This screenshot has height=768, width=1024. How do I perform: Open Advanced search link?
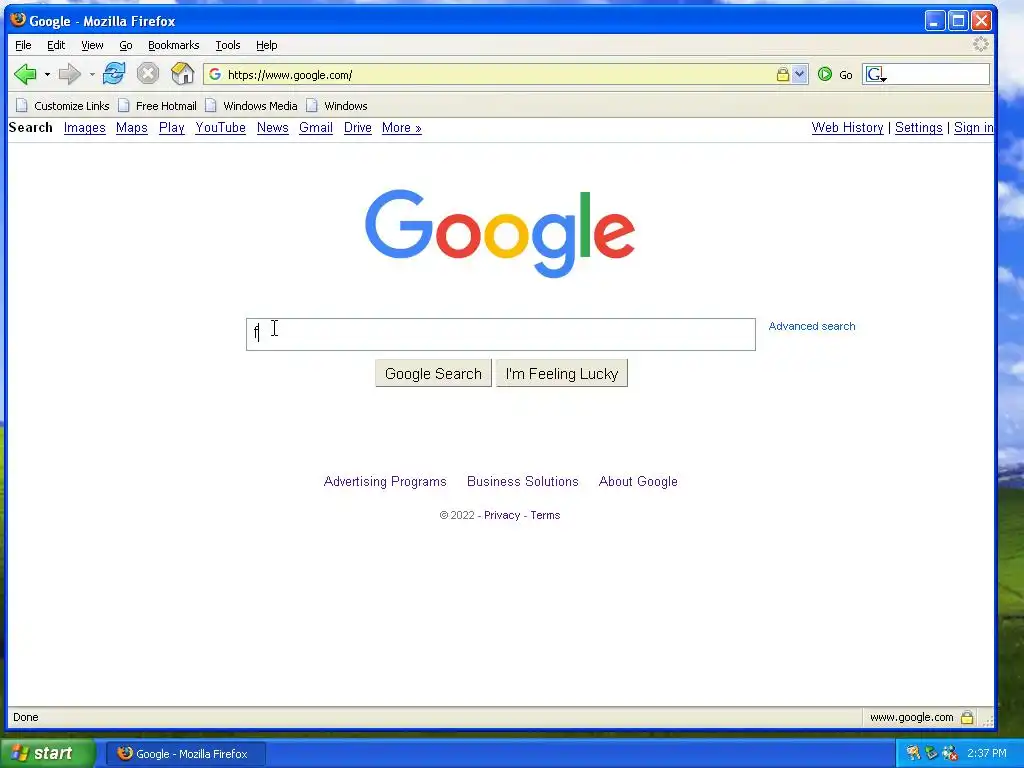tap(811, 326)
